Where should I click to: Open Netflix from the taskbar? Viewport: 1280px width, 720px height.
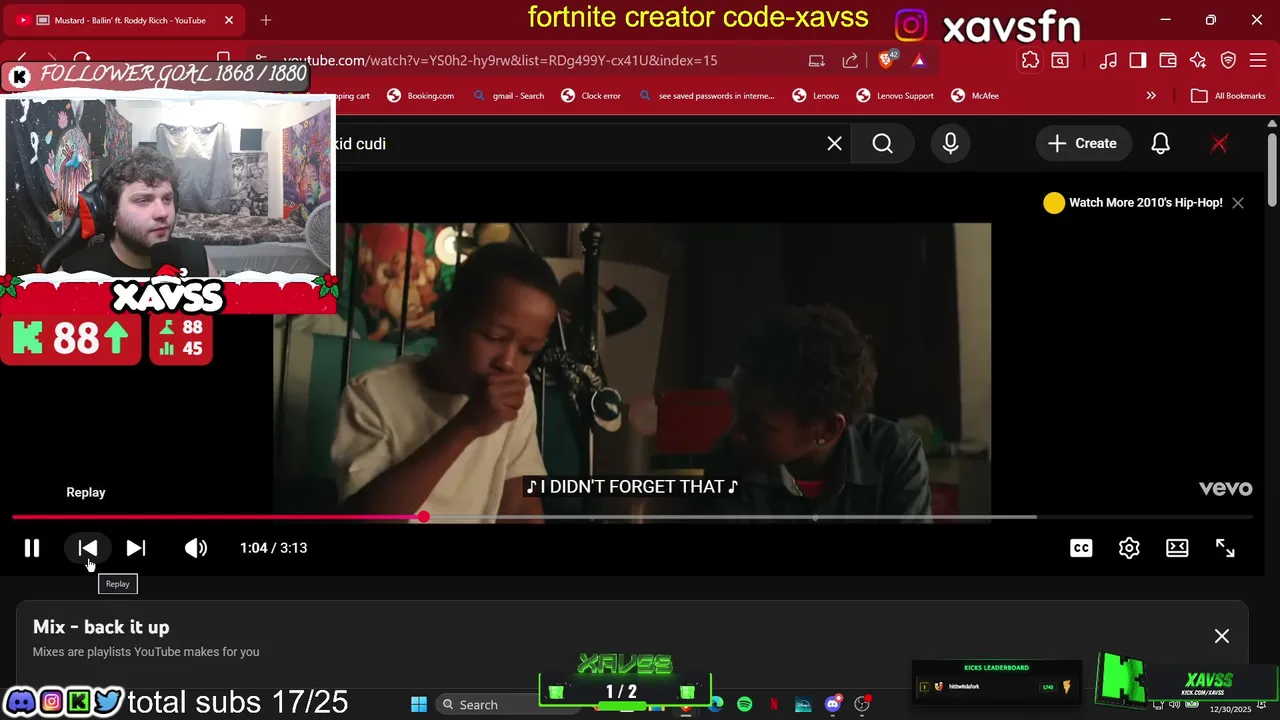pos(774,704)
